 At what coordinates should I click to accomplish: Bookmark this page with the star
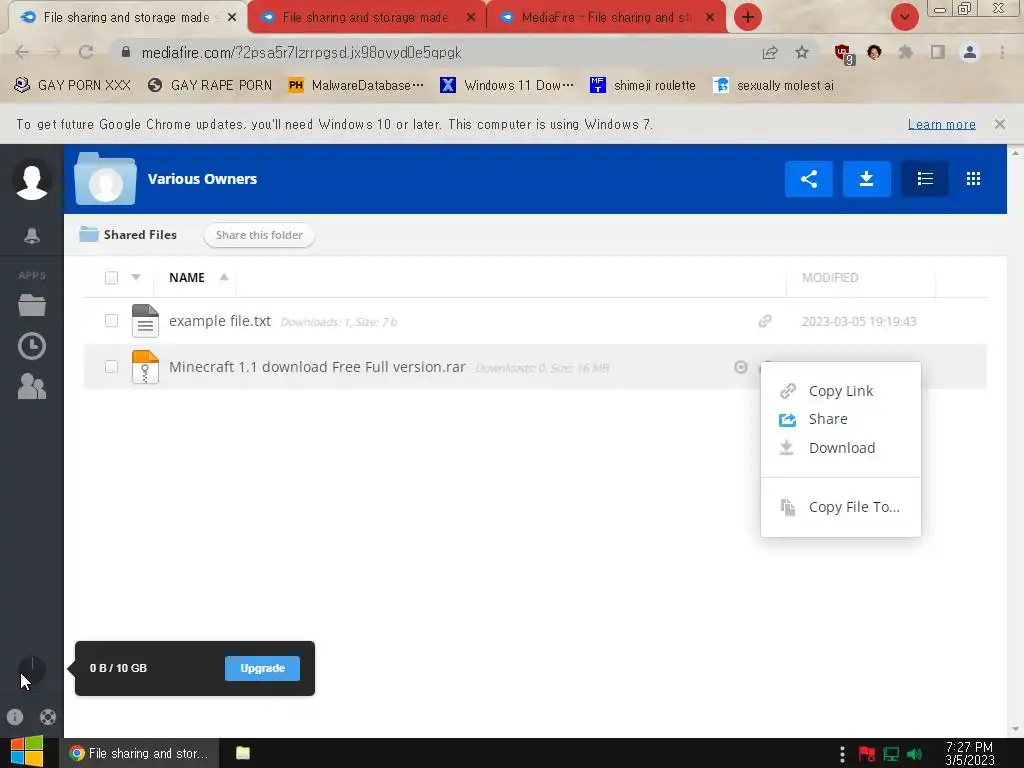[802, 53]
